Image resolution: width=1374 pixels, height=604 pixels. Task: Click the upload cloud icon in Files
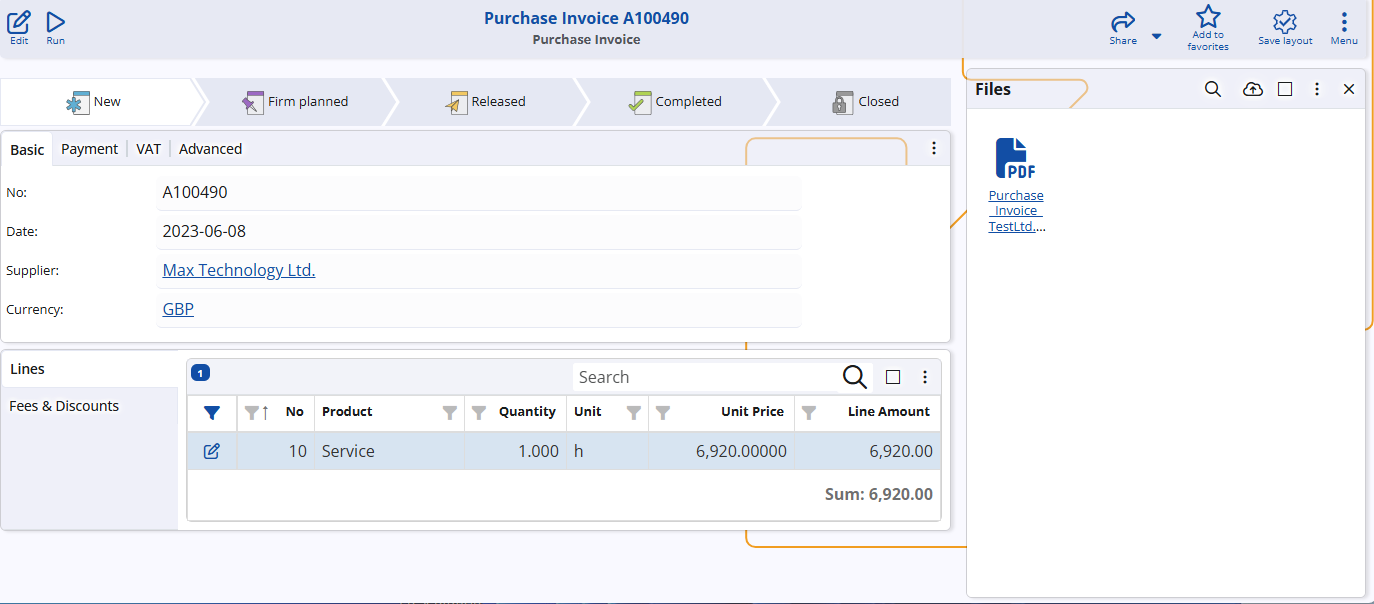point(1252,89)
